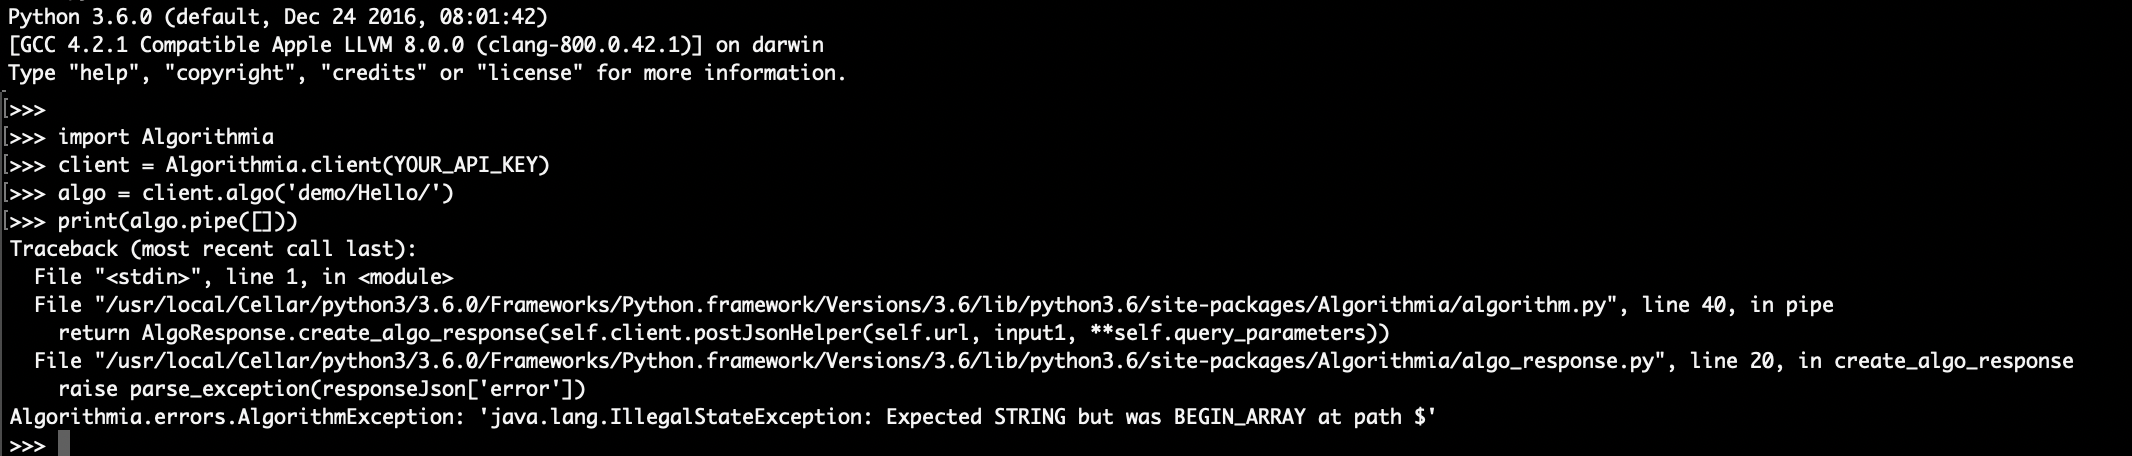The image size is (2132, 456).
Task: Click the 'Traceback (most recent call last)' line
Action: [x=213, y=249]
